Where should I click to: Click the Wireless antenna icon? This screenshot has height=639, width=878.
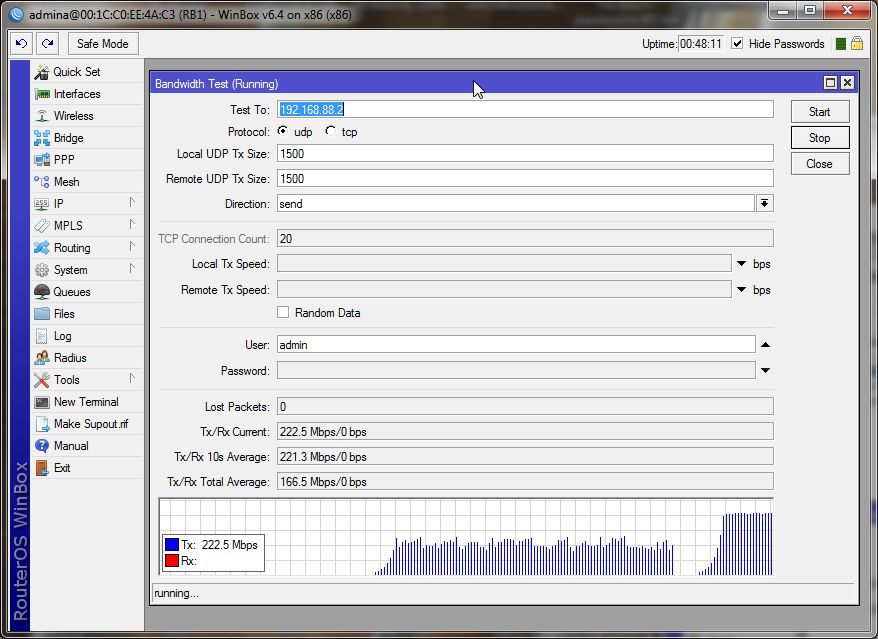(42, 116)
